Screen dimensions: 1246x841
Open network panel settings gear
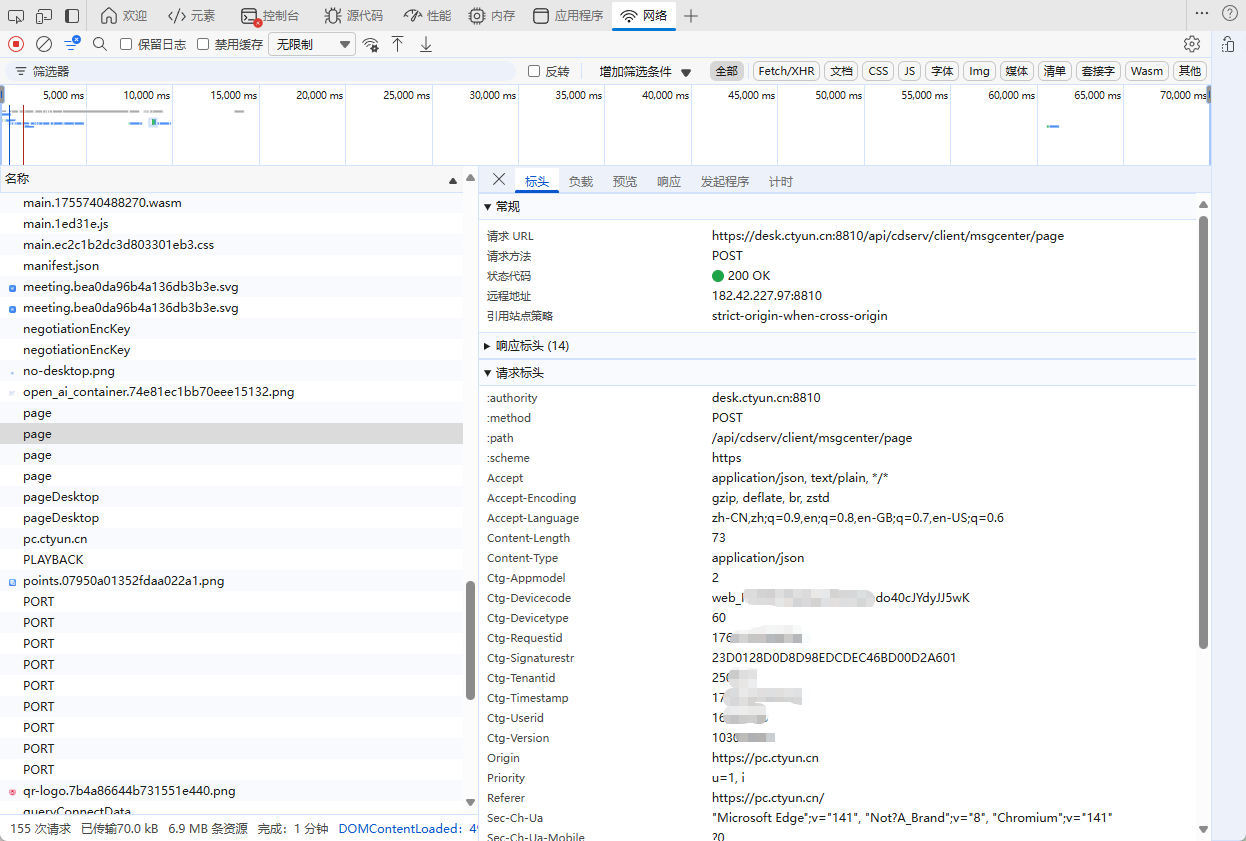[1191, 44]
